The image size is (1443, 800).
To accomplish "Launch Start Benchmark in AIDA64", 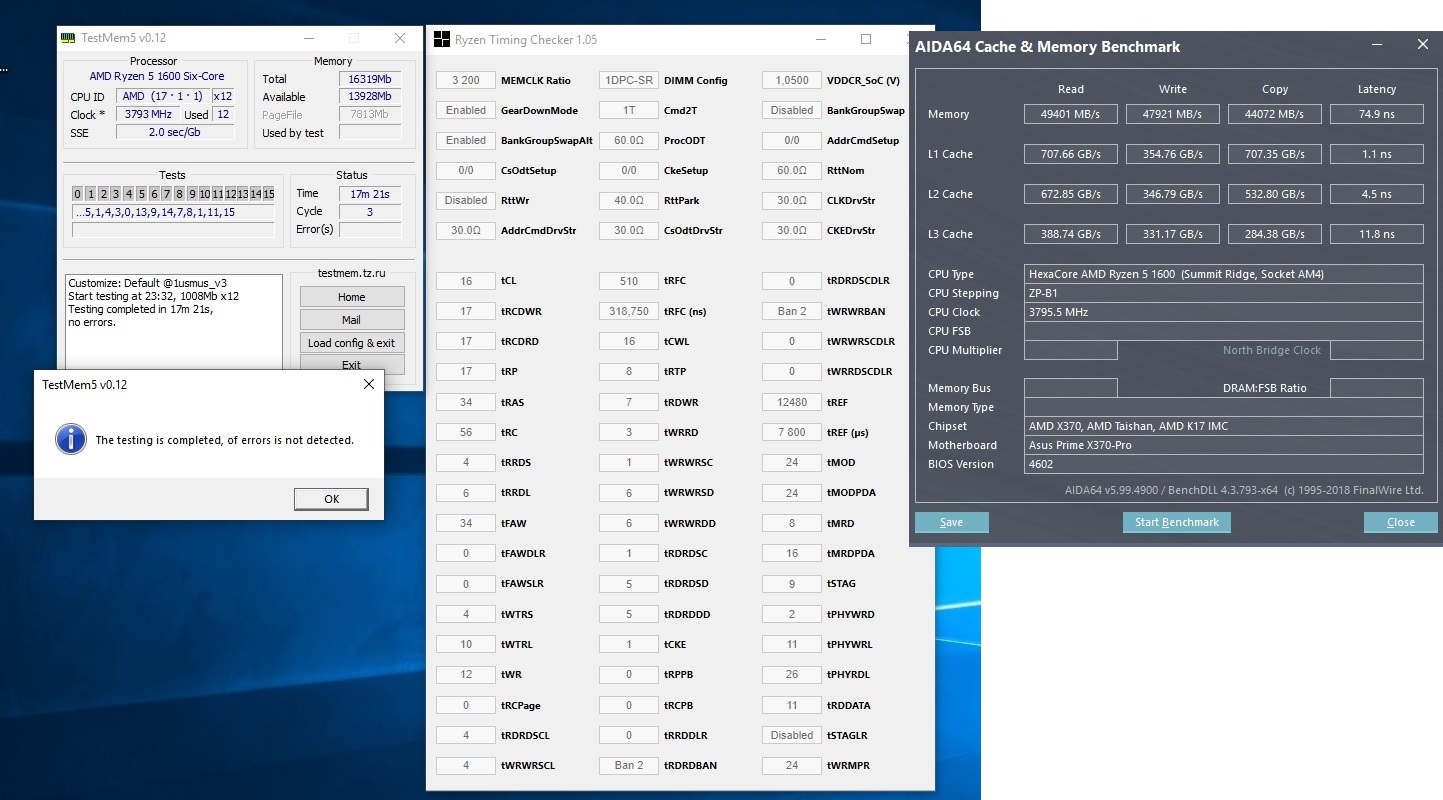I will 1177,522.
